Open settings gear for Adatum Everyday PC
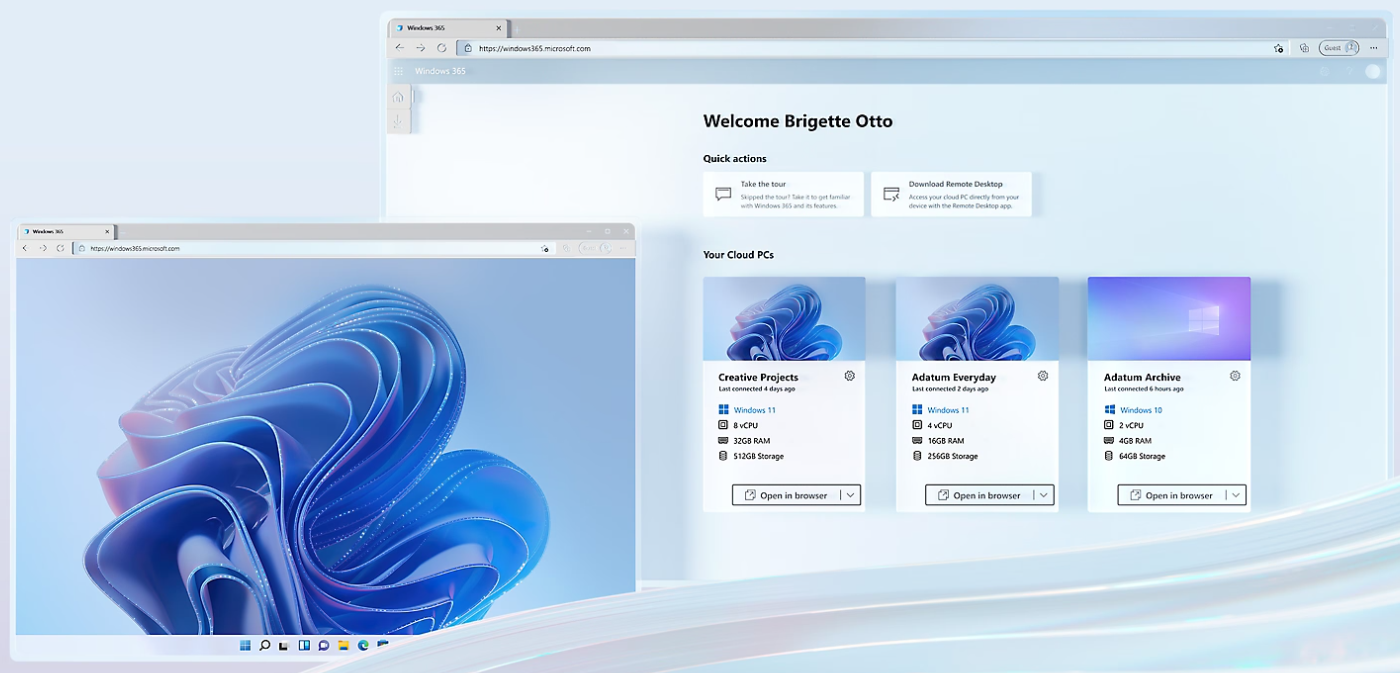Viewport: 1400px width, 673px height. tap(1042, 376)
